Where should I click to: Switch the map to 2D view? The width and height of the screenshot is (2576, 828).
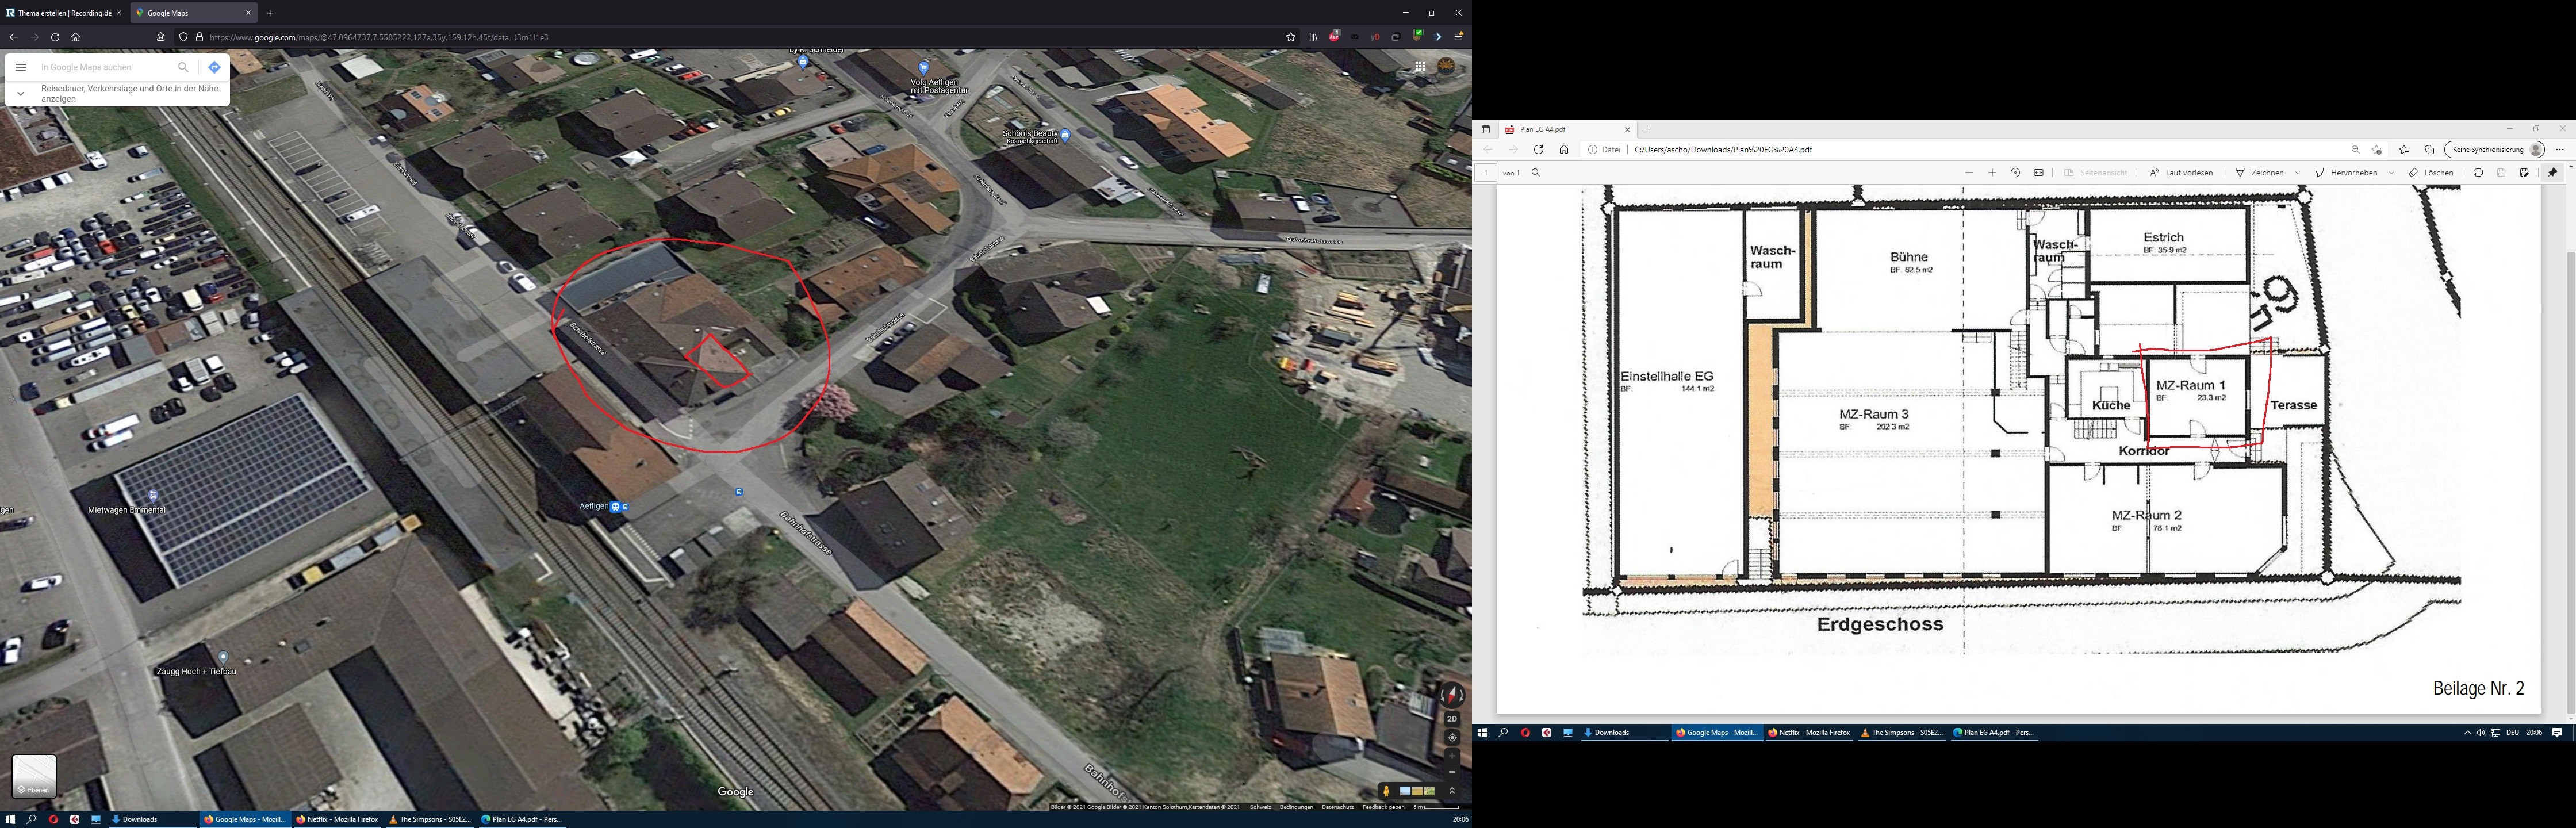(x=1452, y=719)
